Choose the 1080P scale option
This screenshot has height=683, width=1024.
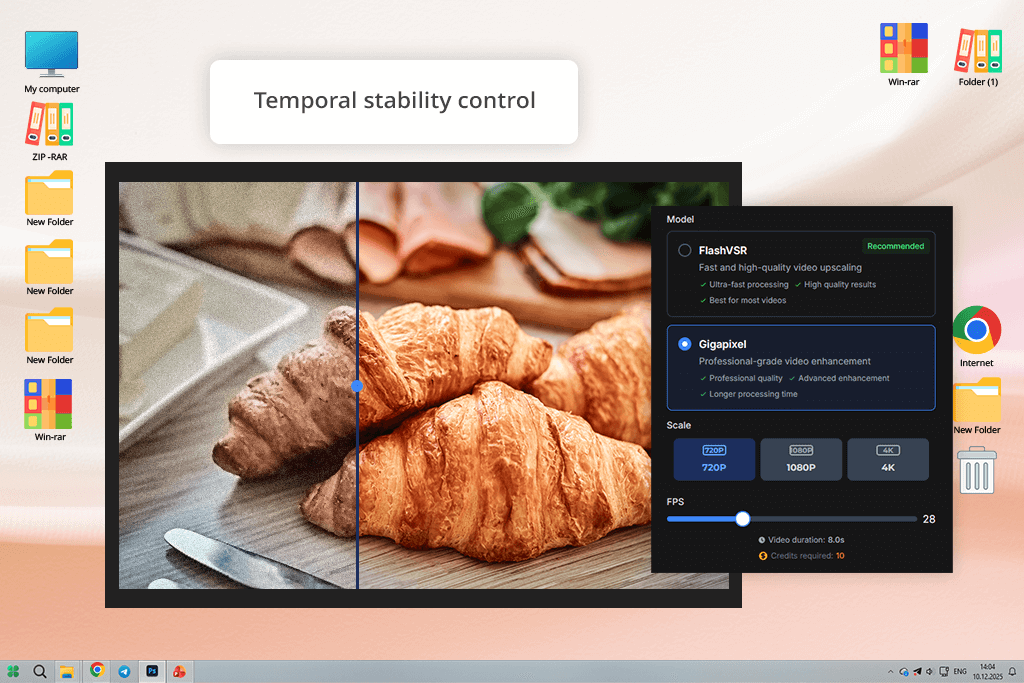tap(801, 459)
